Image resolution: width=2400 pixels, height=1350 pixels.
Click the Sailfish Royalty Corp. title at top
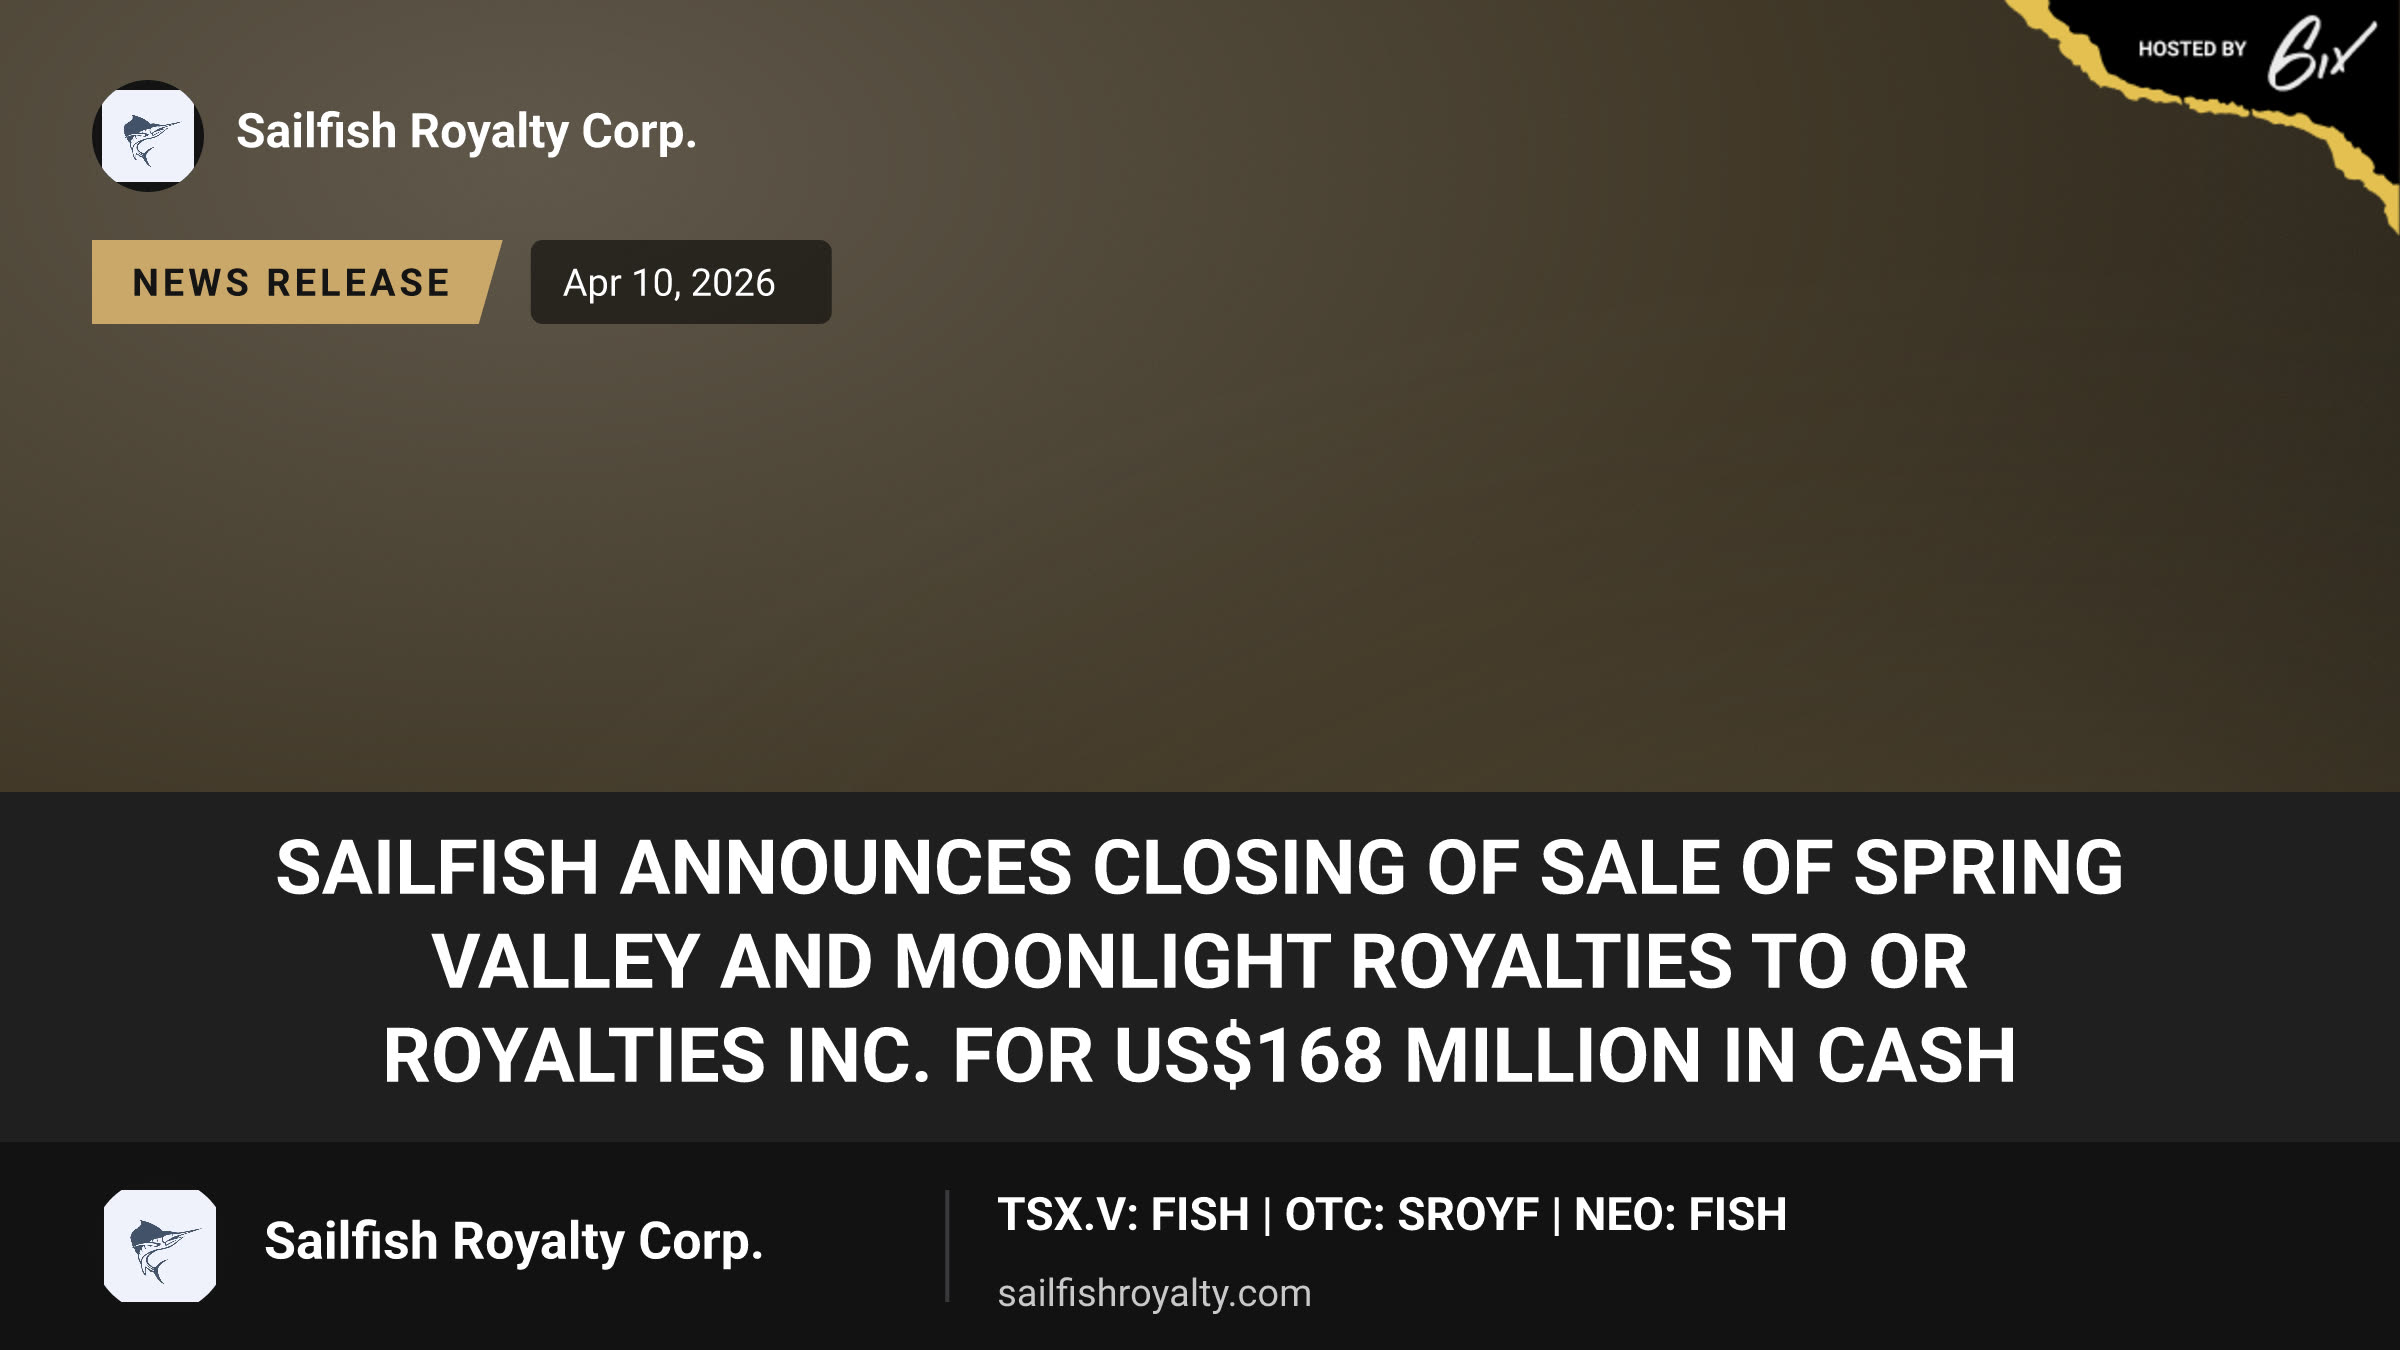[466, 132]
